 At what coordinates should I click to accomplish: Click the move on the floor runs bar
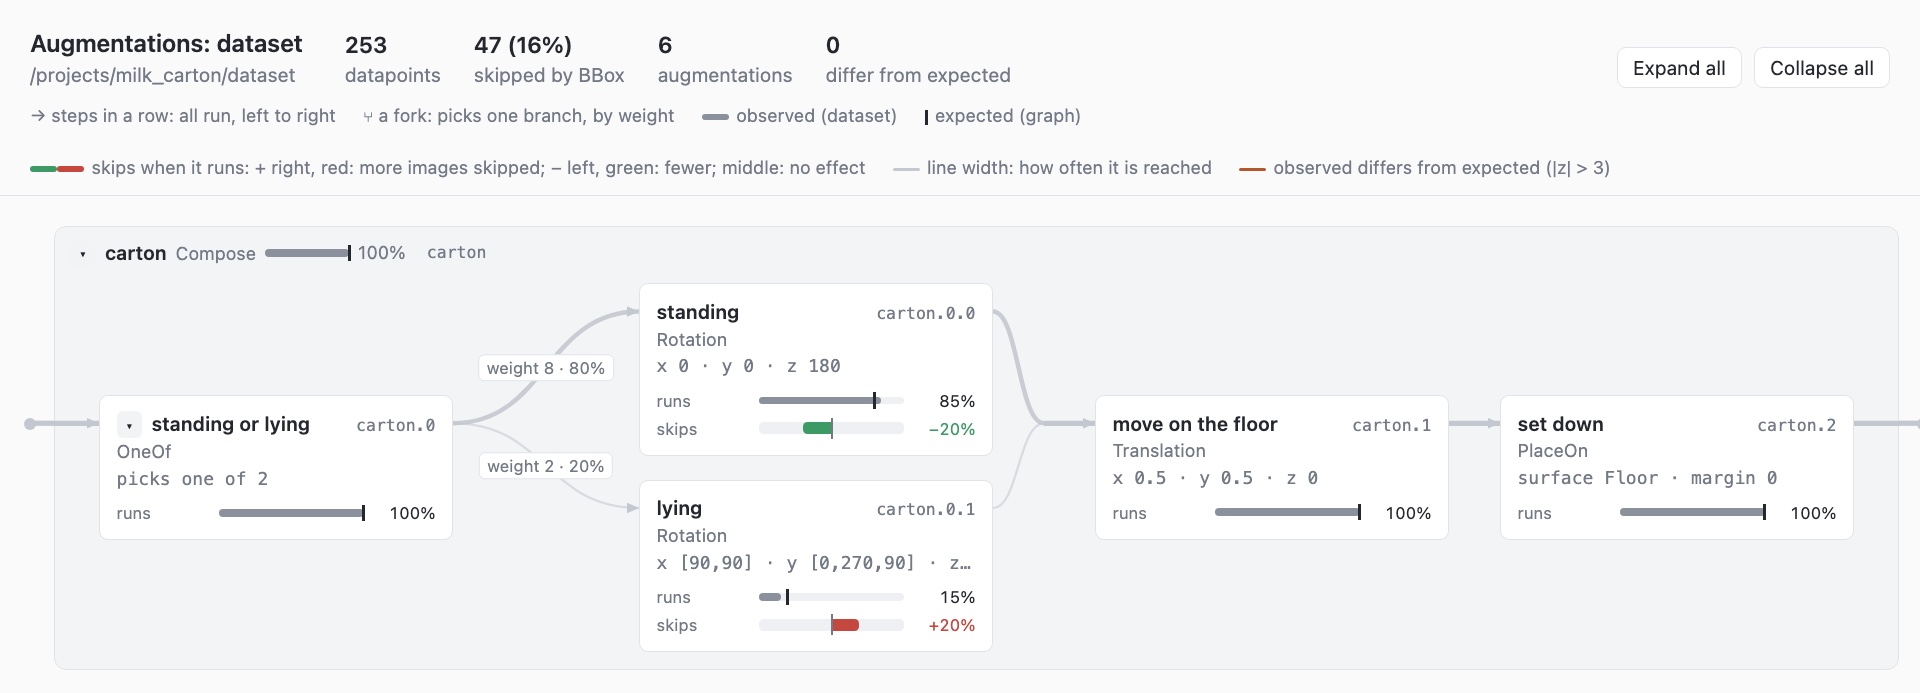pyautogui.click(x=1288, y=513)
